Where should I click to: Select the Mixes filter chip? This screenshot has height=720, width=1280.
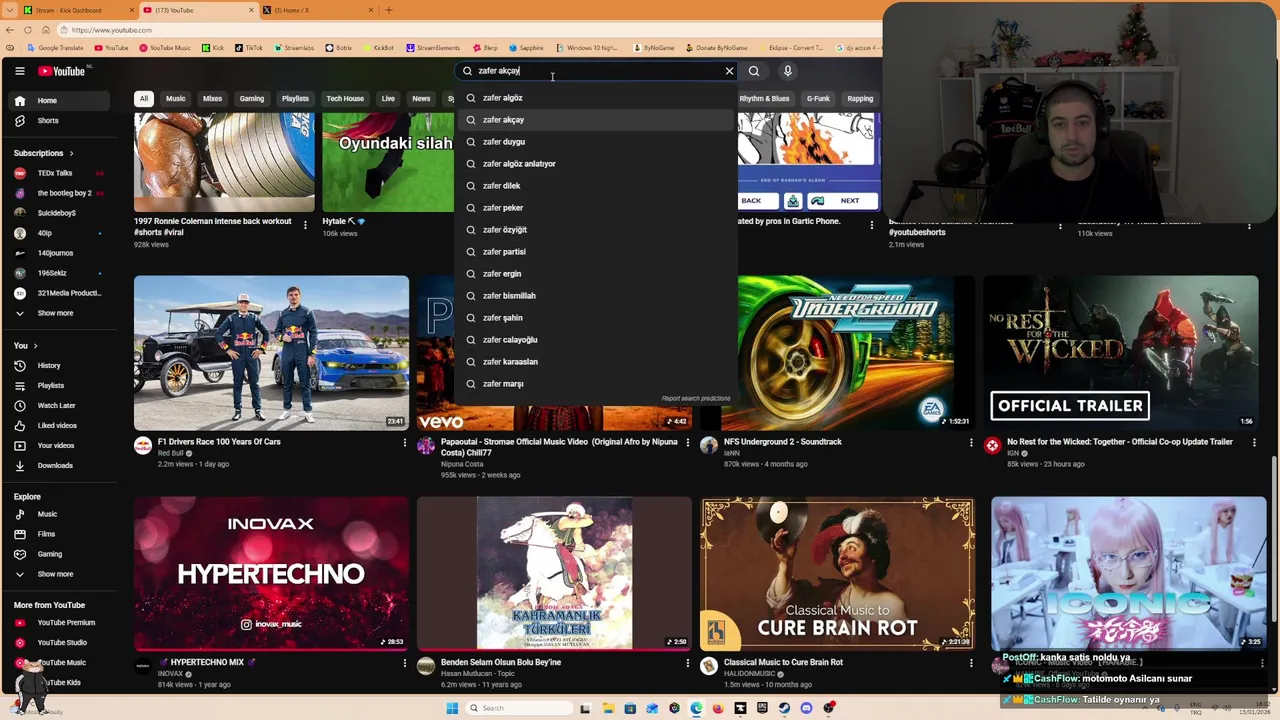(213, 99)
